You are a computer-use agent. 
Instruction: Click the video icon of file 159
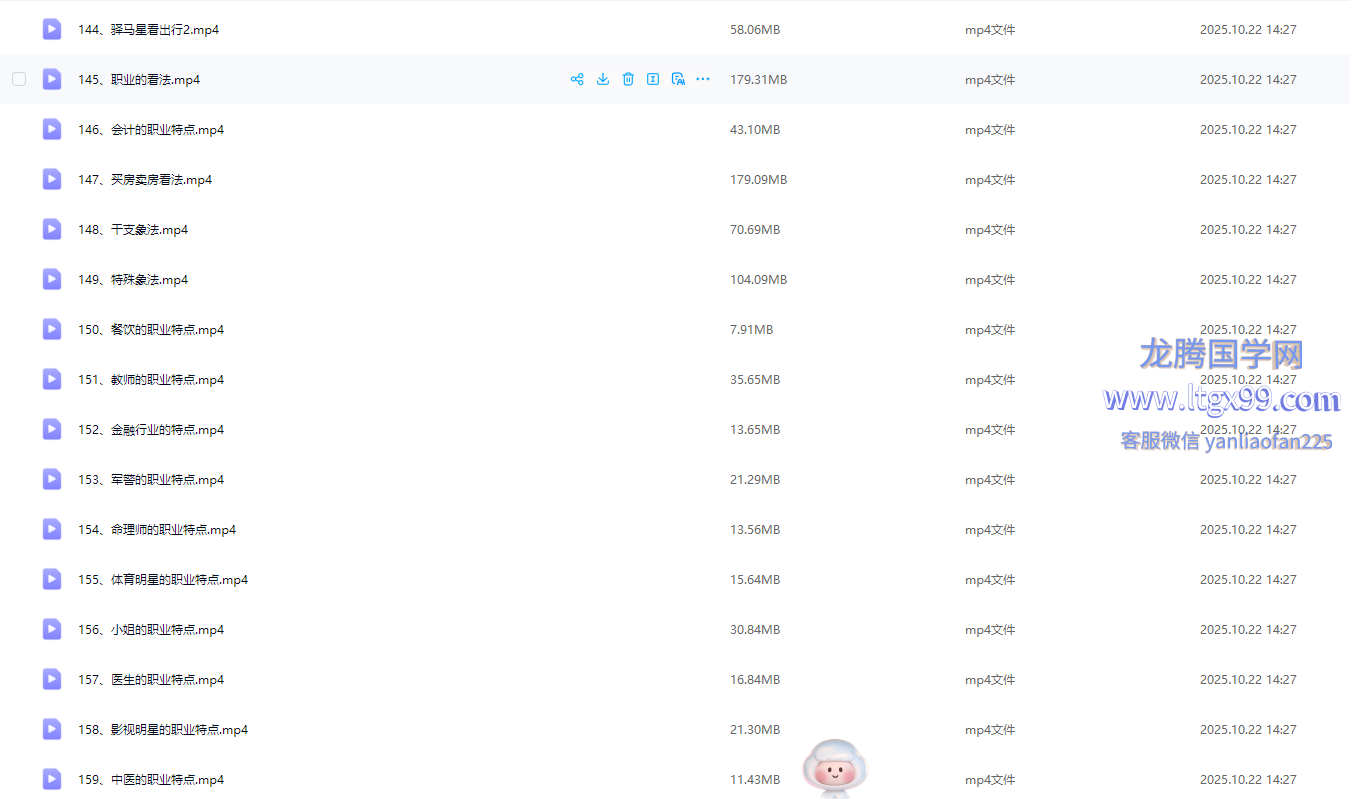(52, 779)
